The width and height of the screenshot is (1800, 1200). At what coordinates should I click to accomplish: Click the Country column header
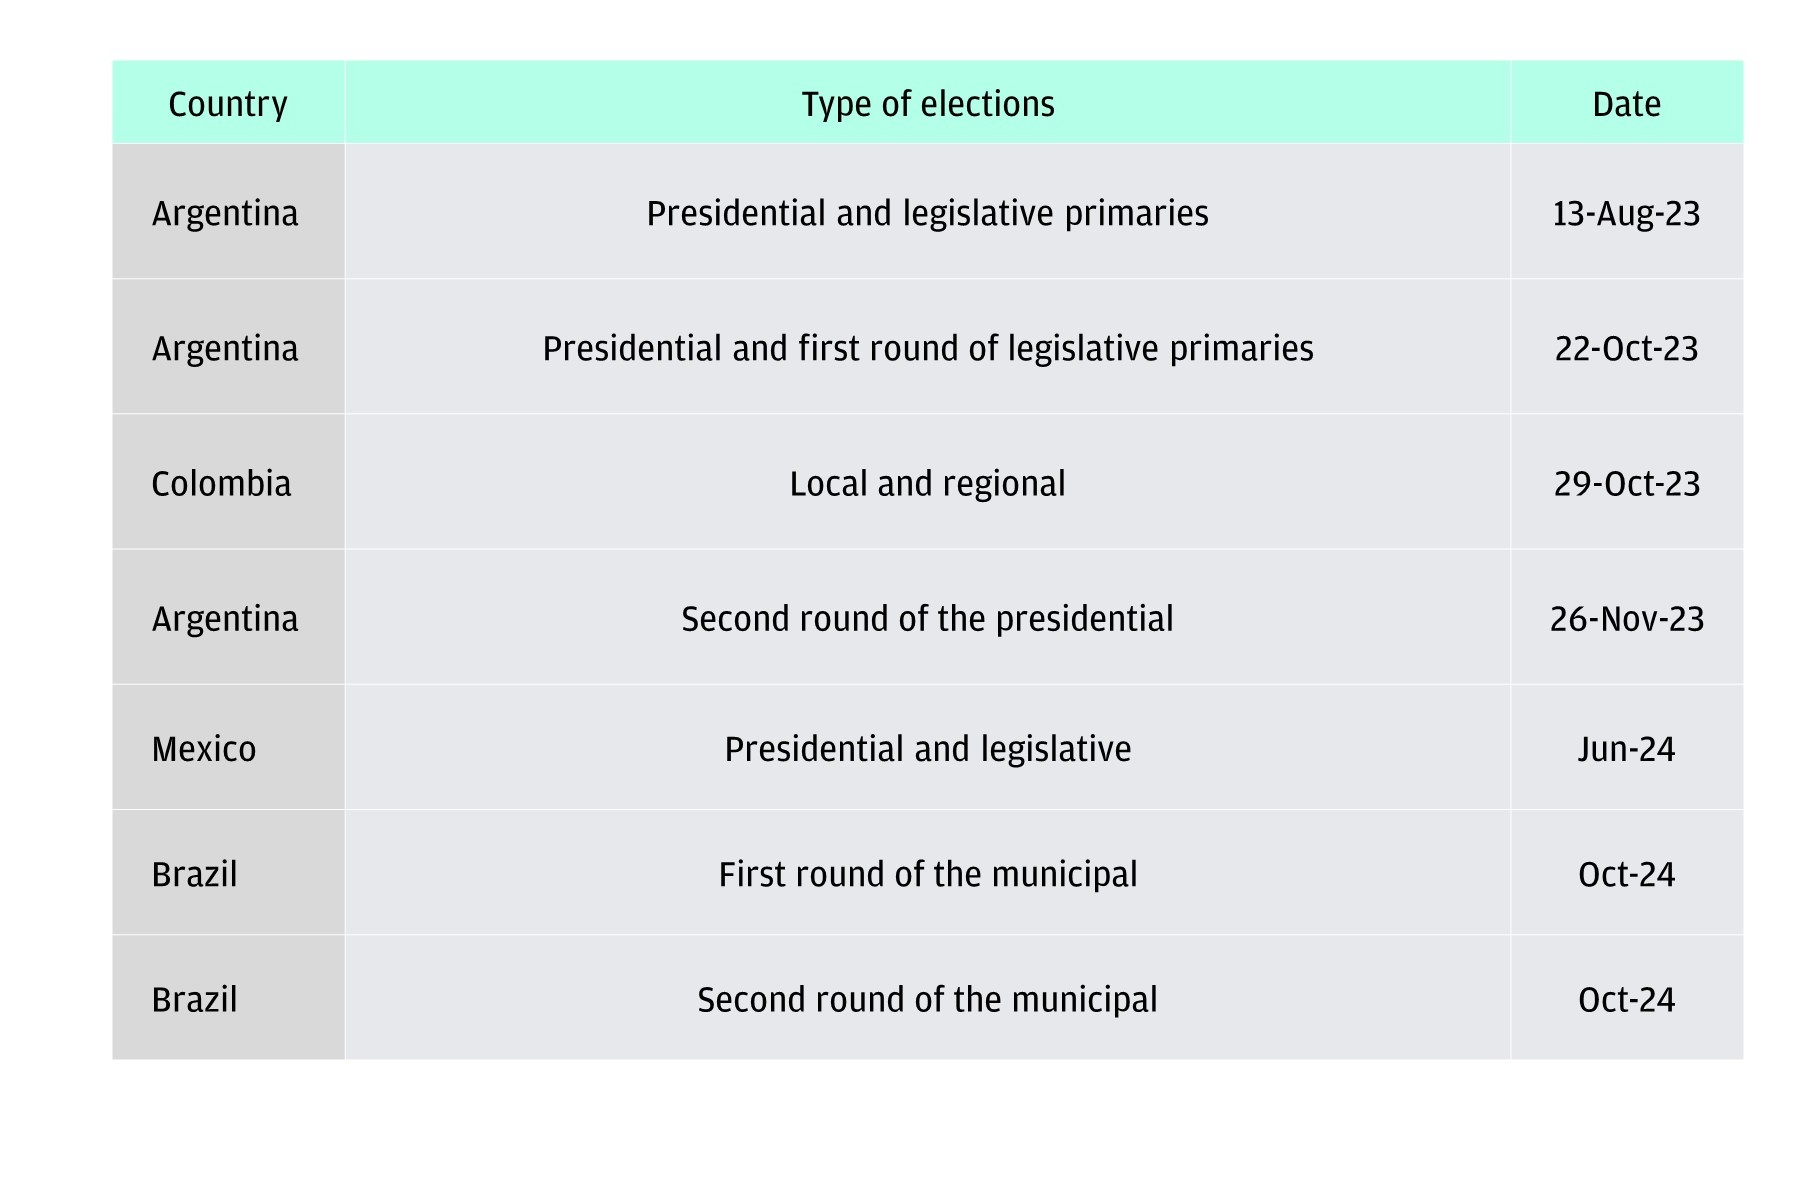(228, 102)
